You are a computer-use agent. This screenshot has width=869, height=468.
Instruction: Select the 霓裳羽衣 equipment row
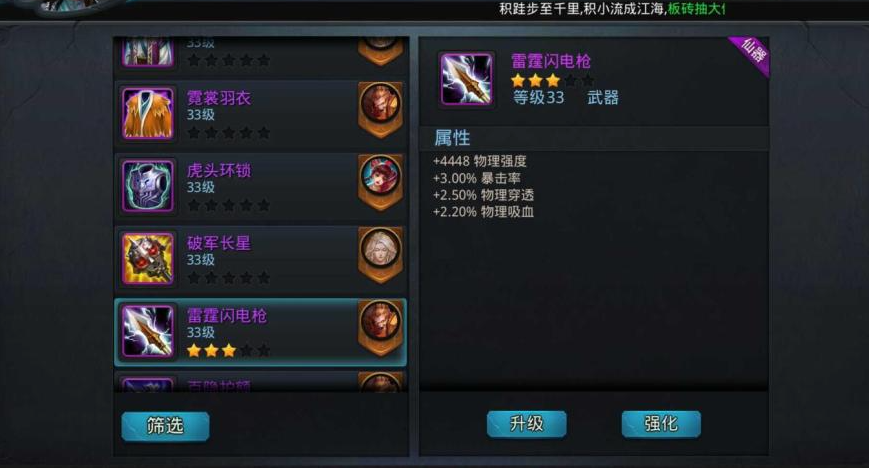click(261, 115)
